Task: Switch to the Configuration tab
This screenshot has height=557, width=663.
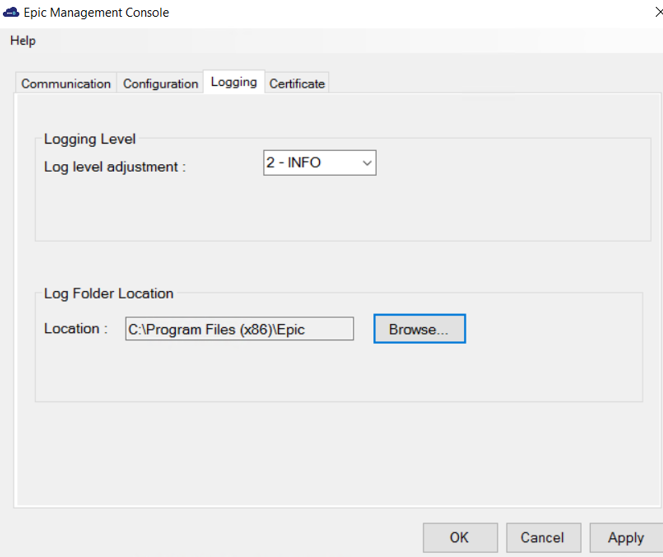Action: [160, 83]
